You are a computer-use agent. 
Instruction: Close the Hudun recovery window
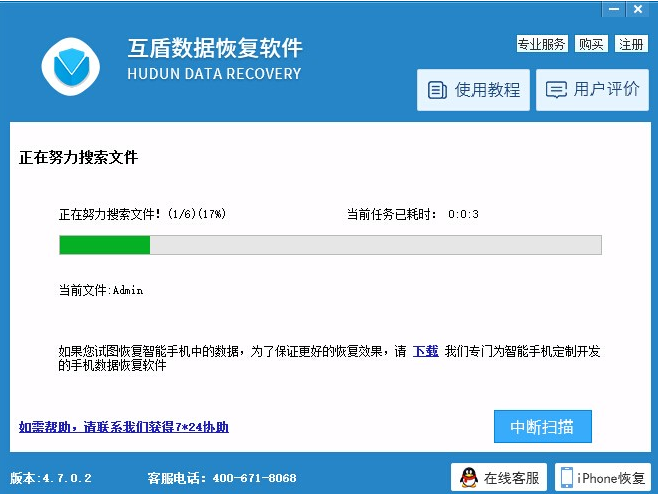[x=638, y=9]
